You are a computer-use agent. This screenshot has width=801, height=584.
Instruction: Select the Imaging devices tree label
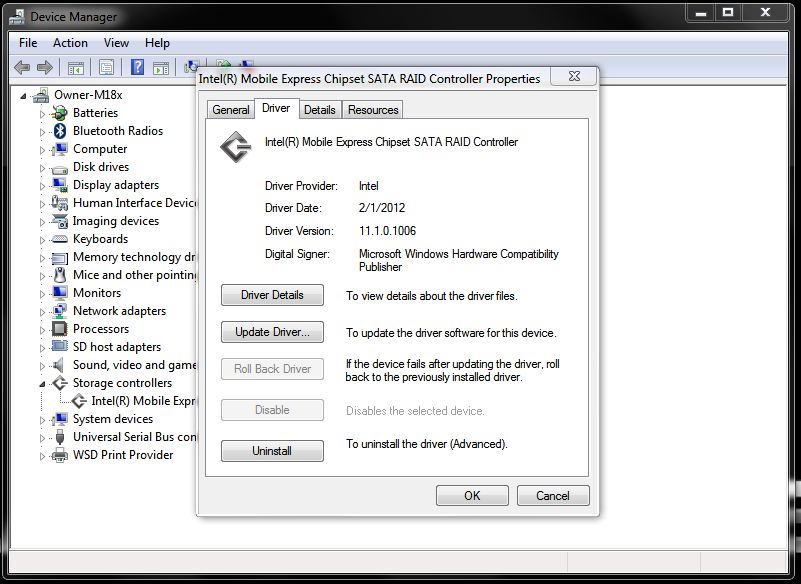tap(116, 221)
